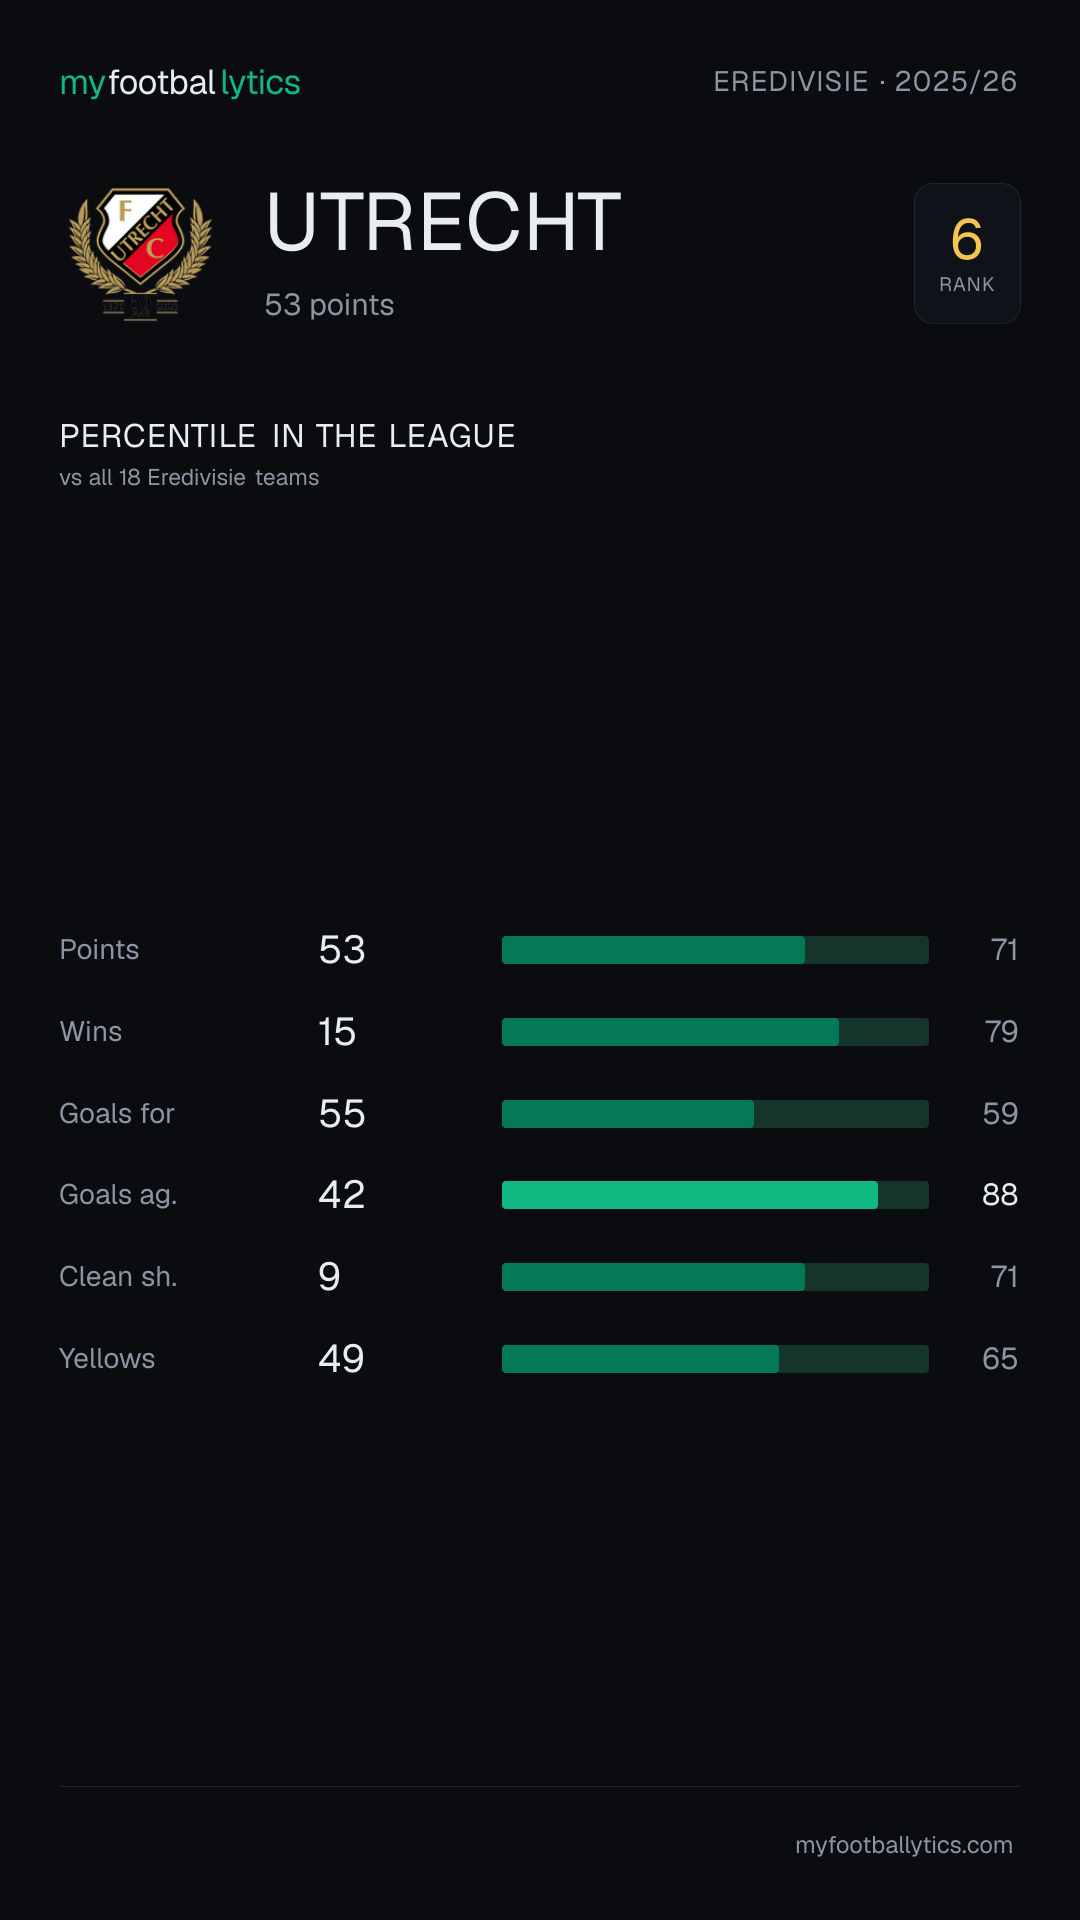
Task: Select the Yellows stat label
Action: [107, 1359]
